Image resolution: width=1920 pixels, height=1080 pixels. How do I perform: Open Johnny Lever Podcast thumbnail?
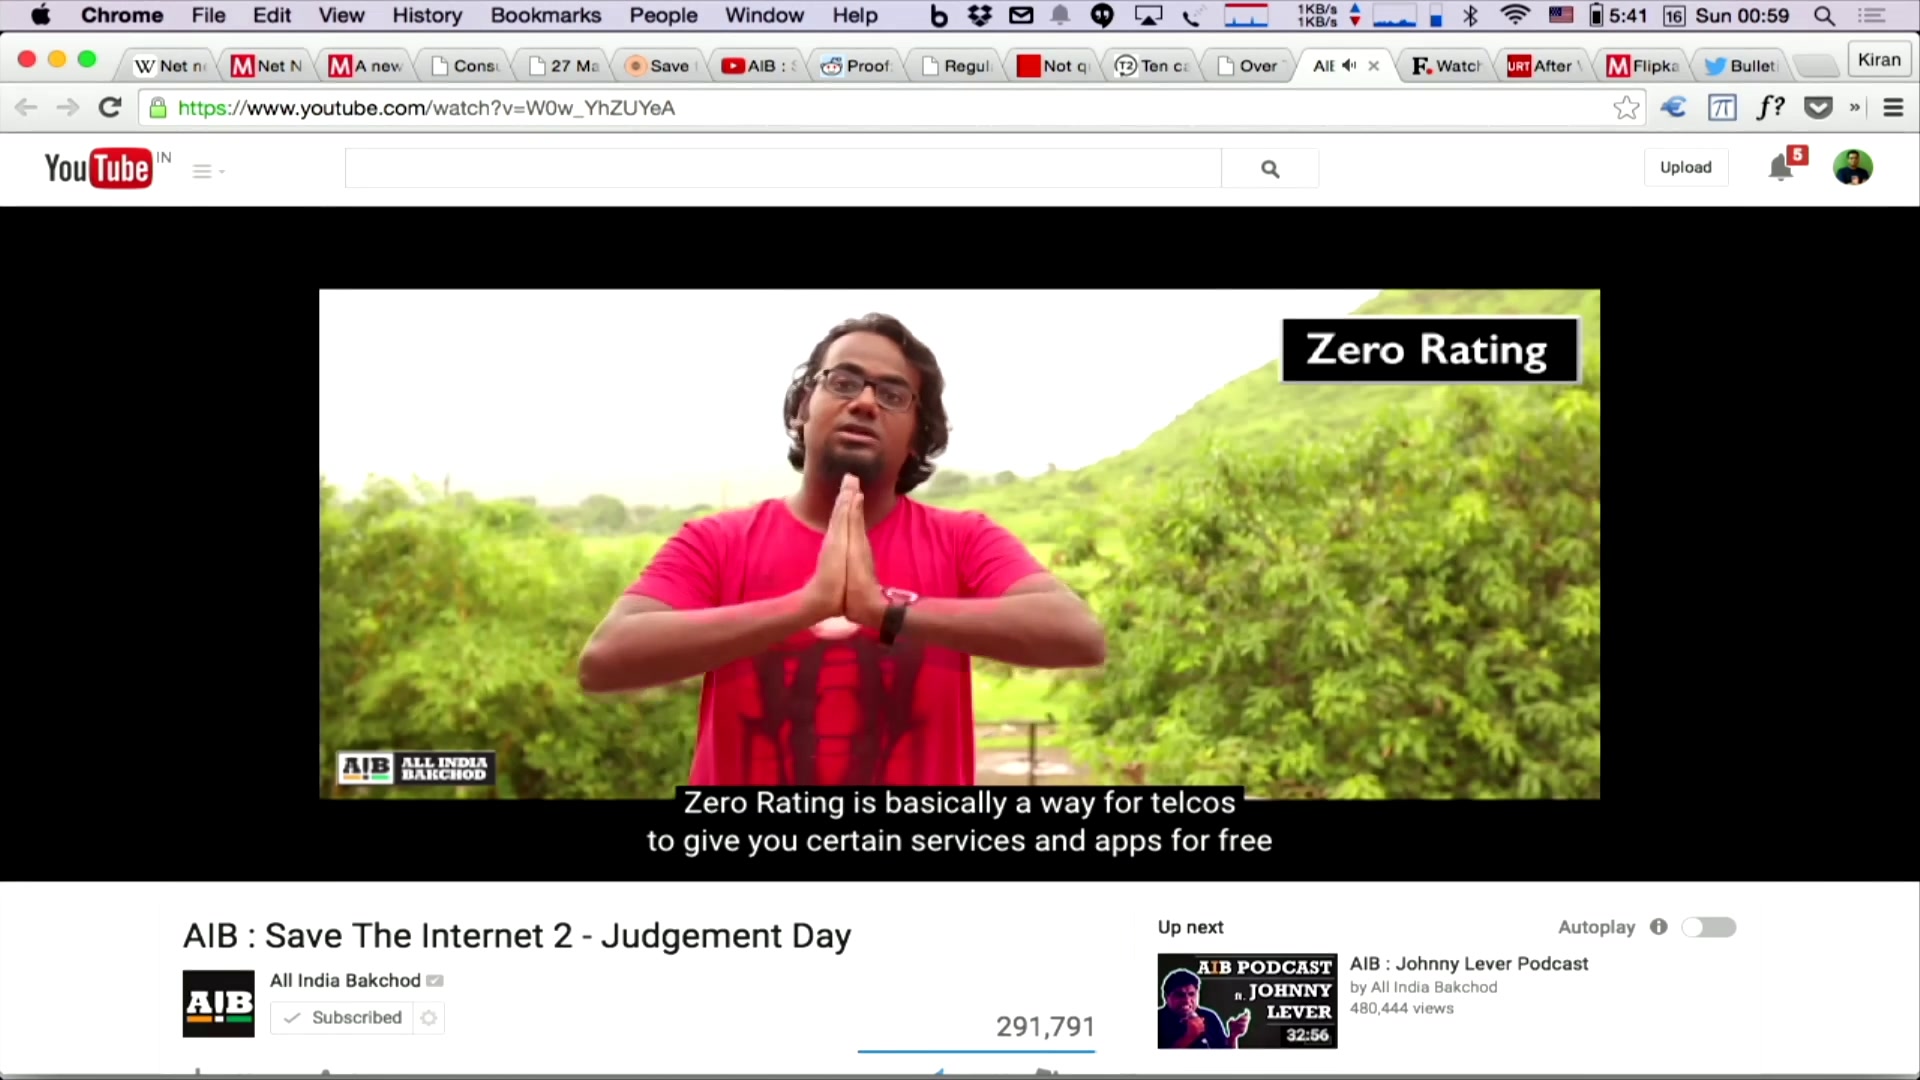(1247, 1001)
